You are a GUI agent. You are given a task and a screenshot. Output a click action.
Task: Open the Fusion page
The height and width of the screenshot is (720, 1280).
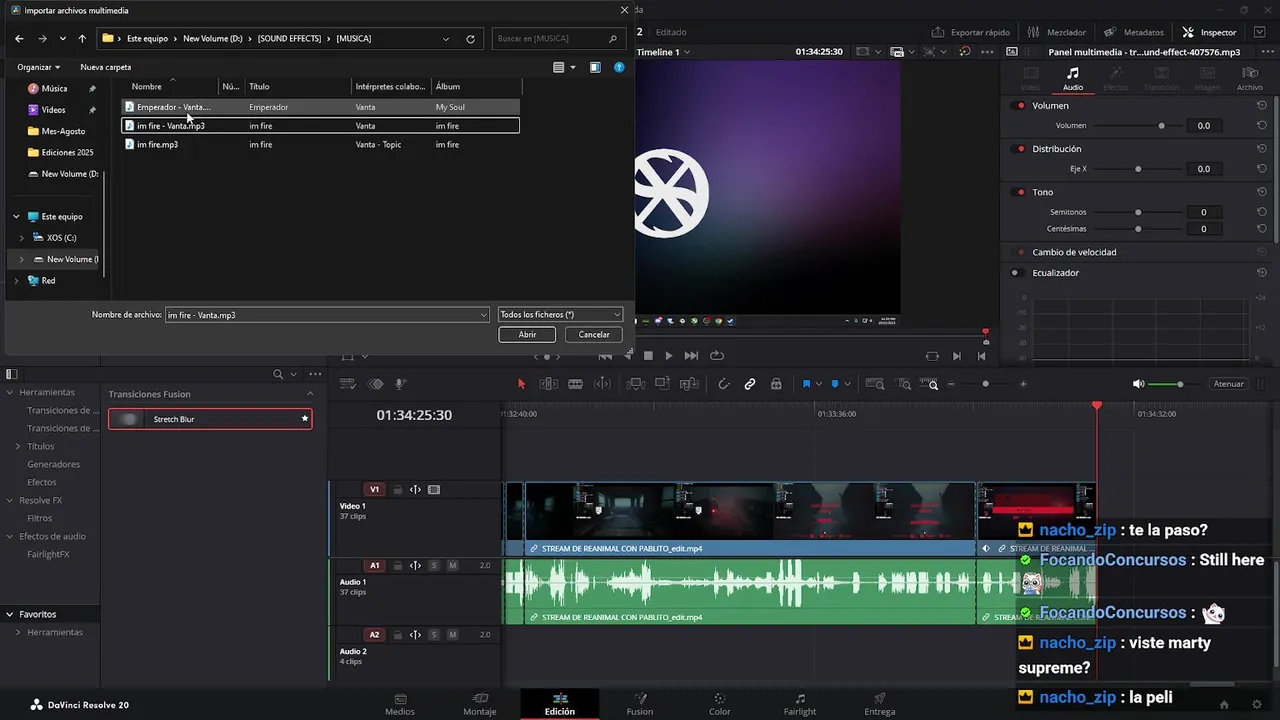(x=640, y=704)
